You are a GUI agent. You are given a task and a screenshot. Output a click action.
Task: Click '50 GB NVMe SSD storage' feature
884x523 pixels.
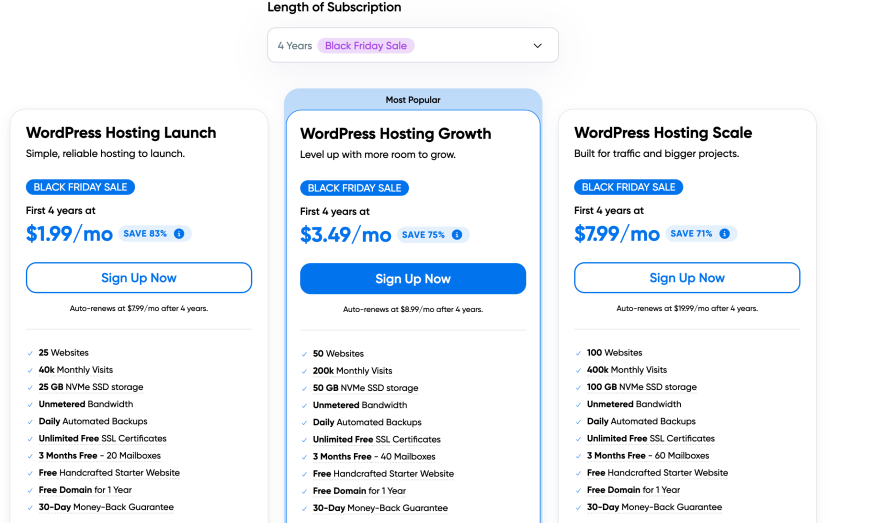[x=365, y=388]
